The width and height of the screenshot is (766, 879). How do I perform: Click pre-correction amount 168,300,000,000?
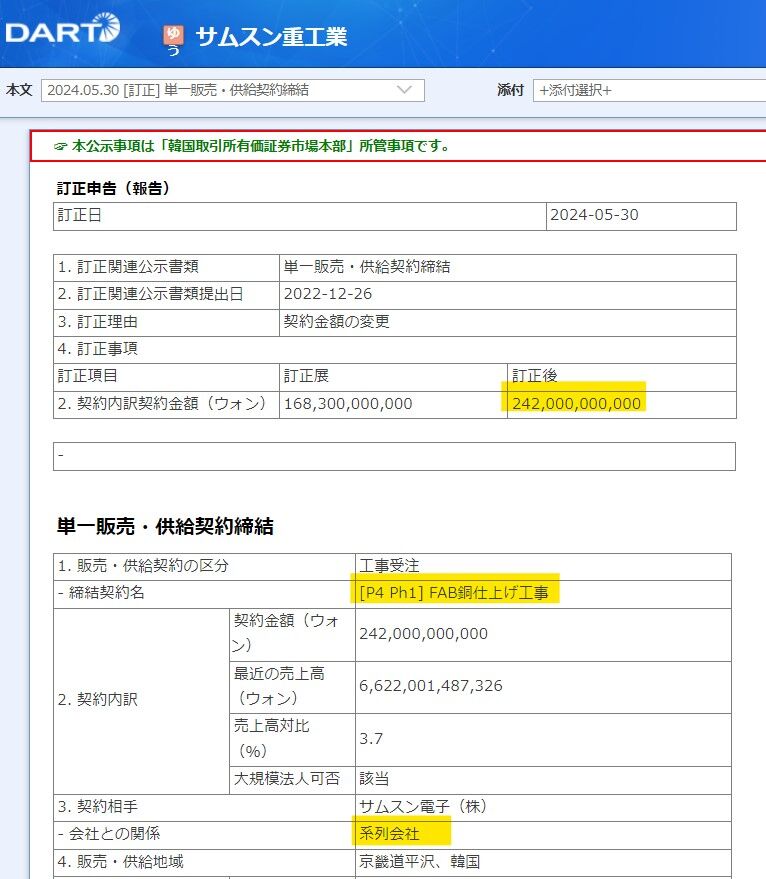pyautogui.click(x=348, y=404)
